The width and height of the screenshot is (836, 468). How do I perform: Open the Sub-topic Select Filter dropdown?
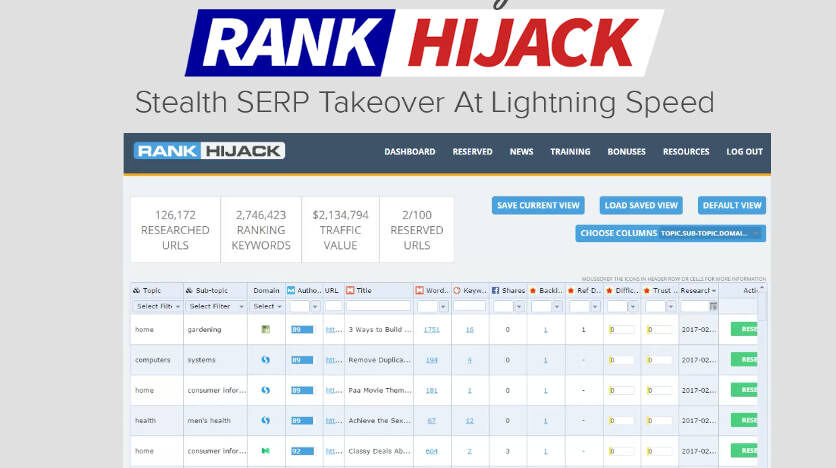pos(215,306)
